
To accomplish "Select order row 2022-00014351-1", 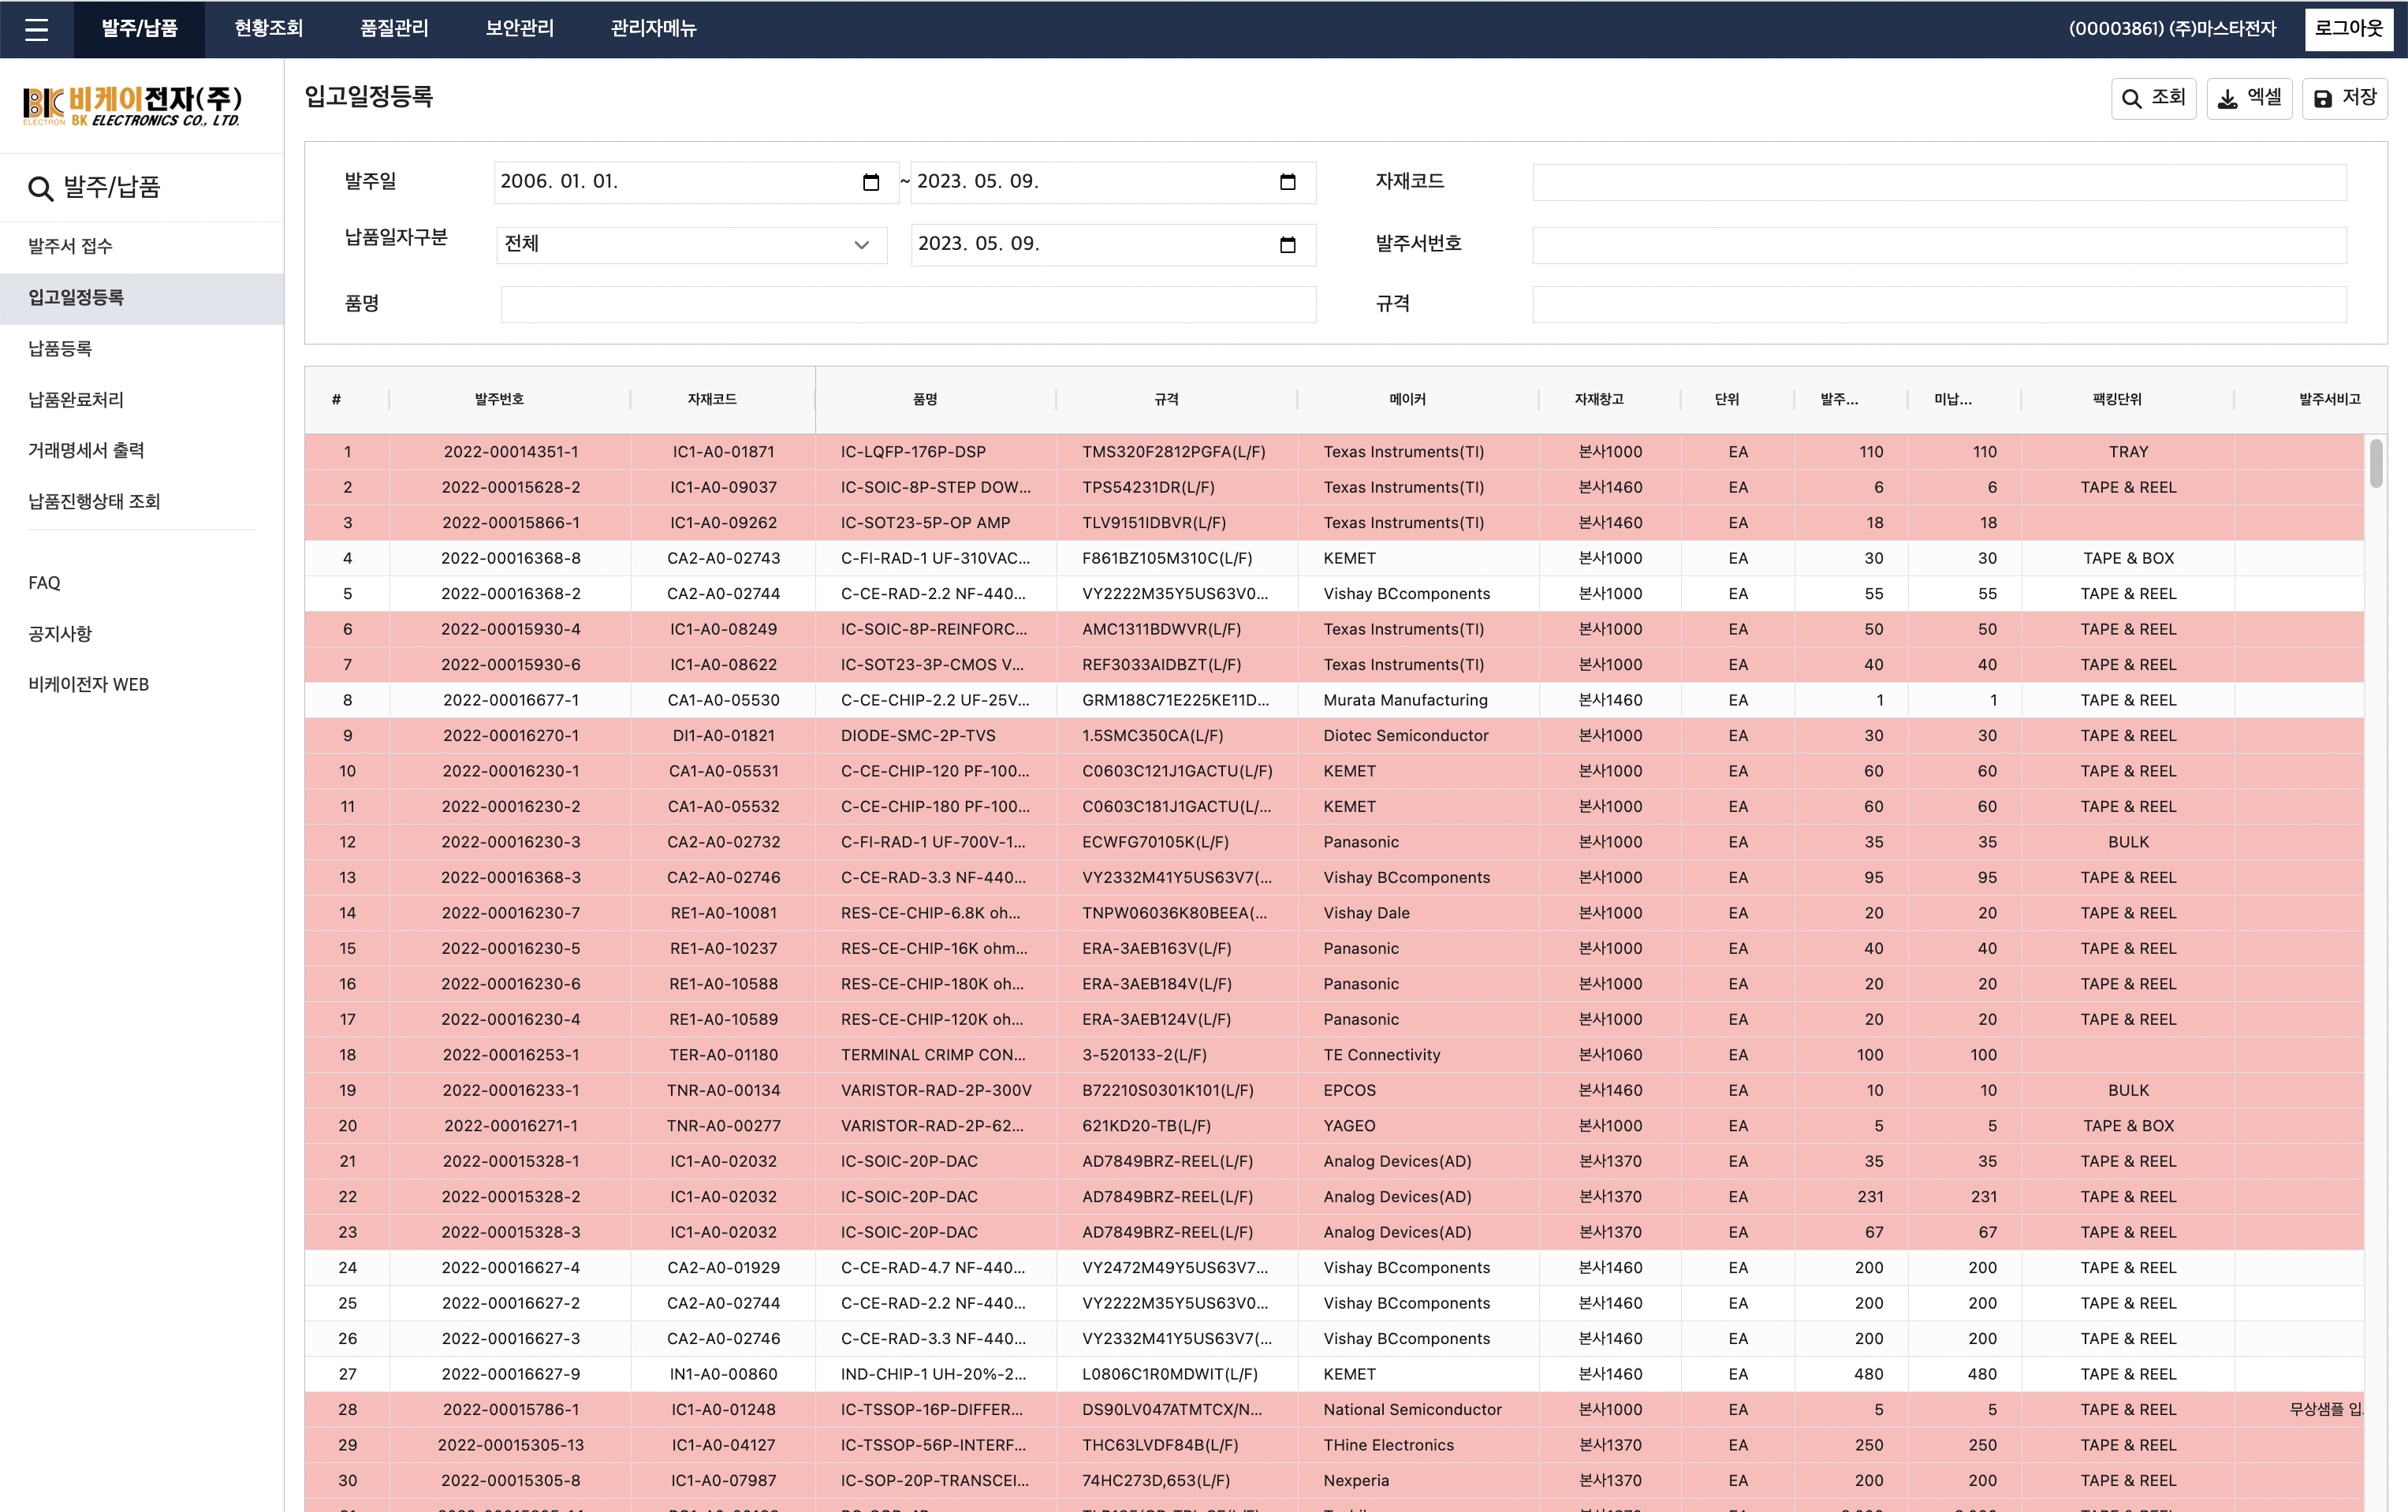I will click(1334, 452).
